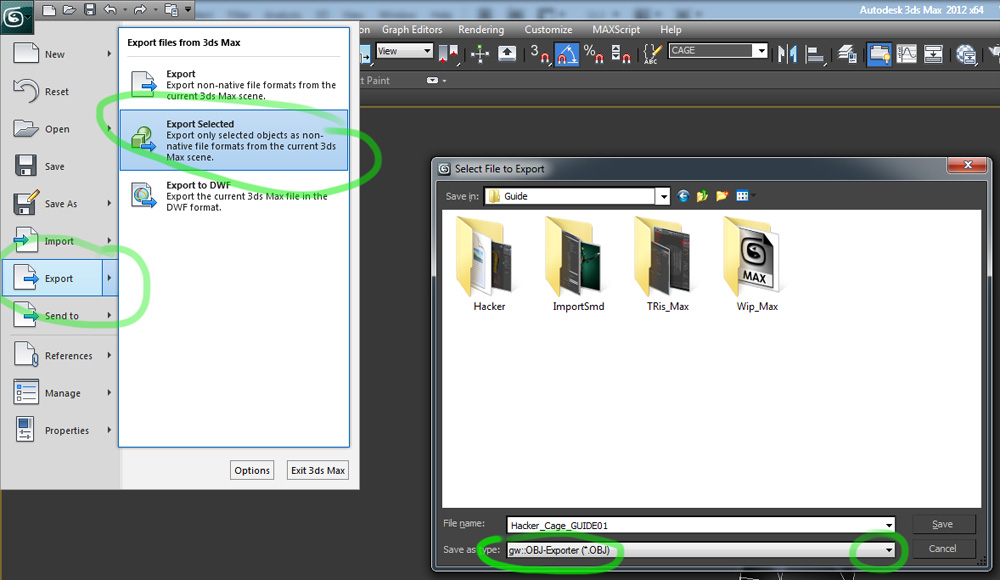Select Save in application menu

60,166
